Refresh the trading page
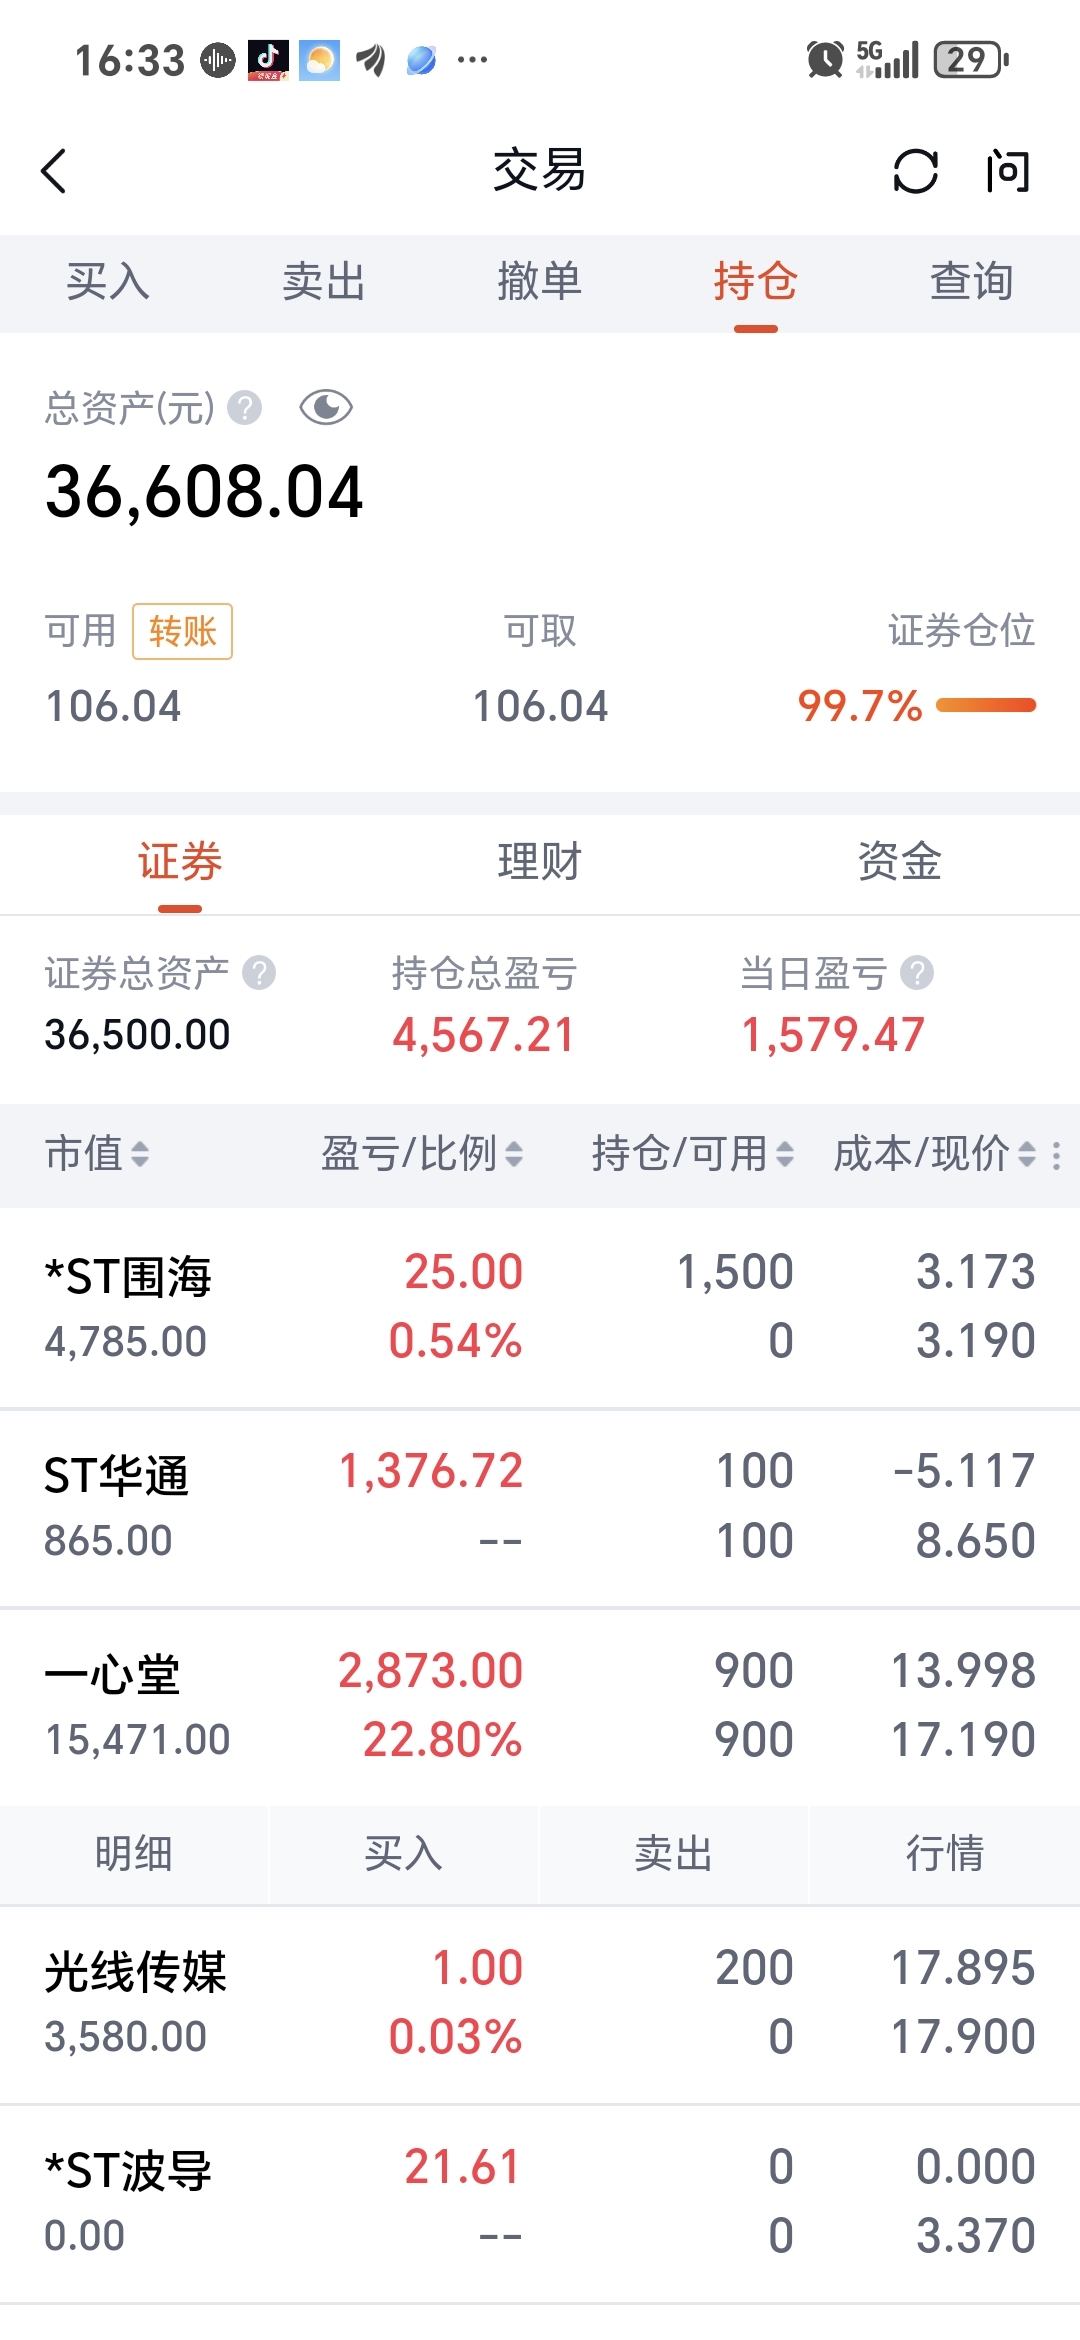1080x2340 pixels. pyautogui.click(x=915, y=171)
